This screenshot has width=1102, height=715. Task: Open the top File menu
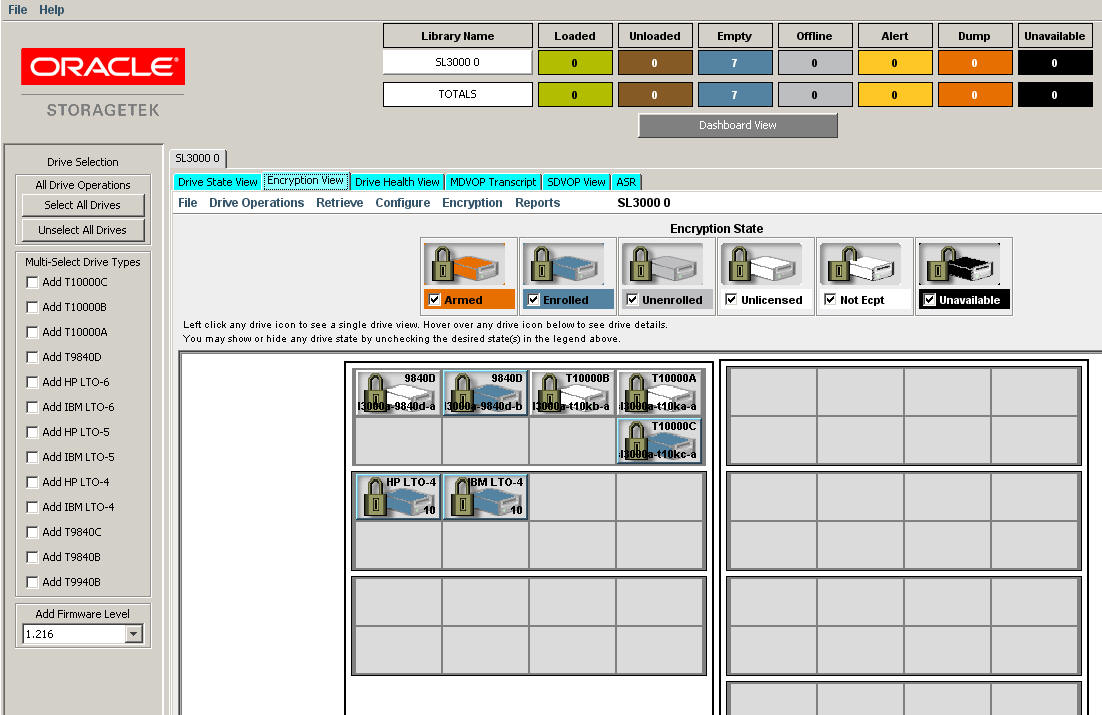tap(18, 10)
